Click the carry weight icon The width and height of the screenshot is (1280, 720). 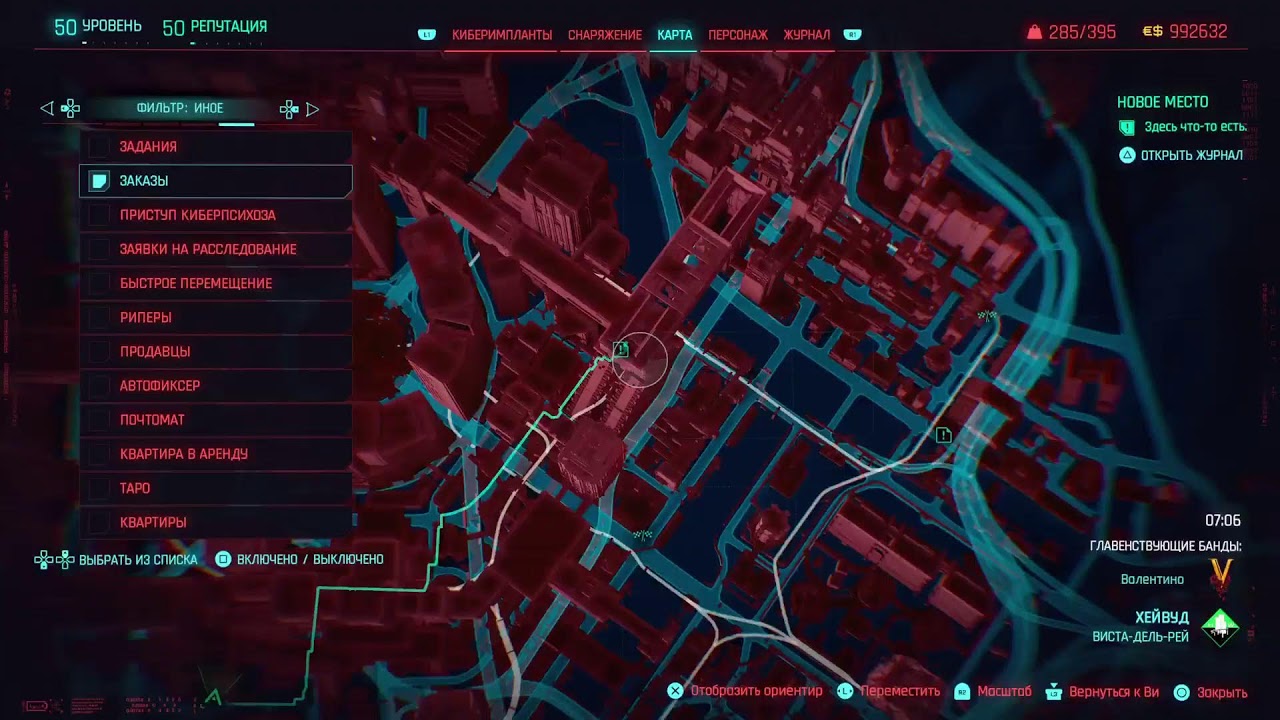(x=1034, y=32)
